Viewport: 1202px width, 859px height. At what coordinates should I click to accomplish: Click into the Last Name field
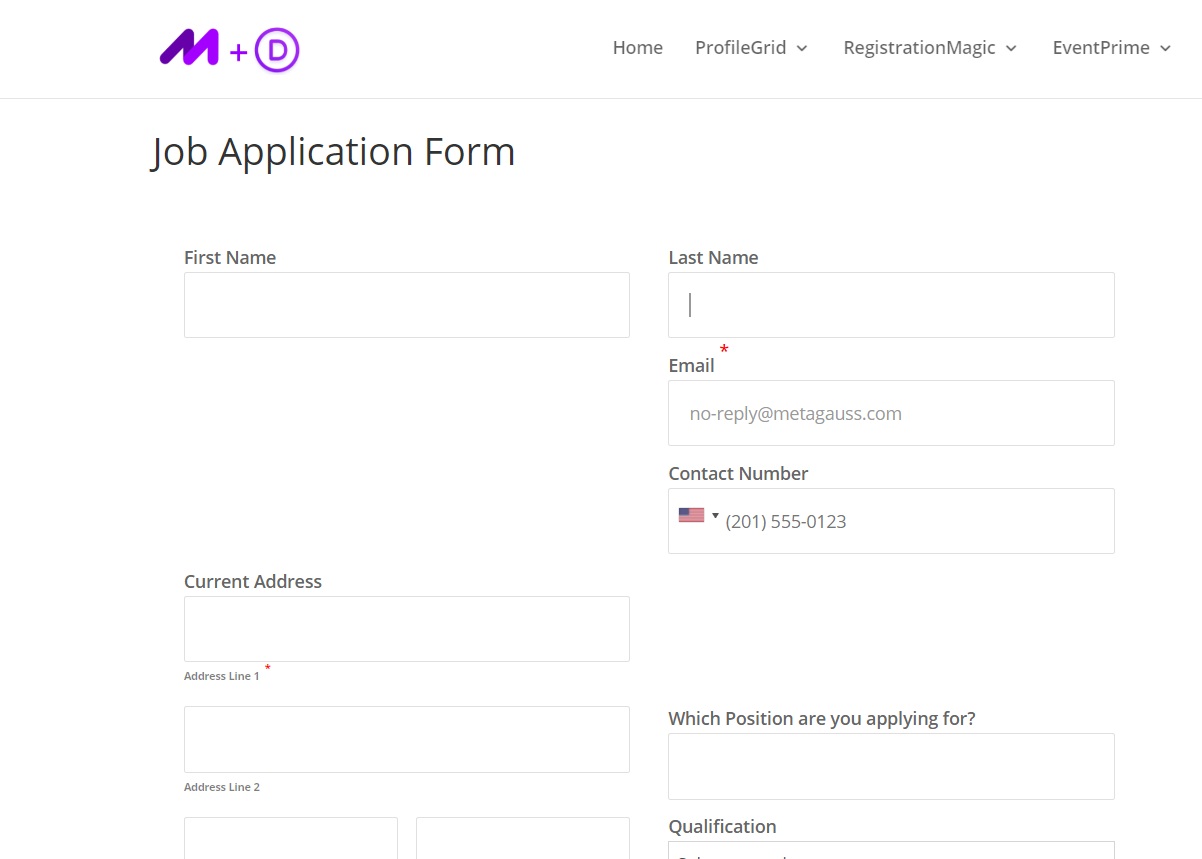point(891,305)
